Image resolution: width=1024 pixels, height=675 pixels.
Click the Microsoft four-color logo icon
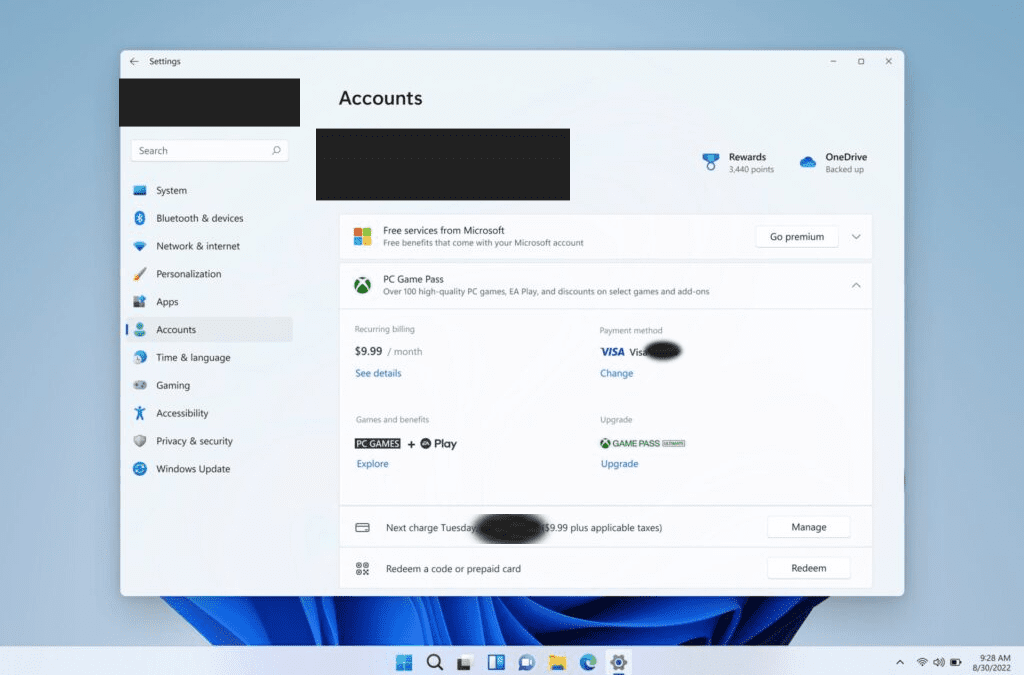tap(362, 236)
